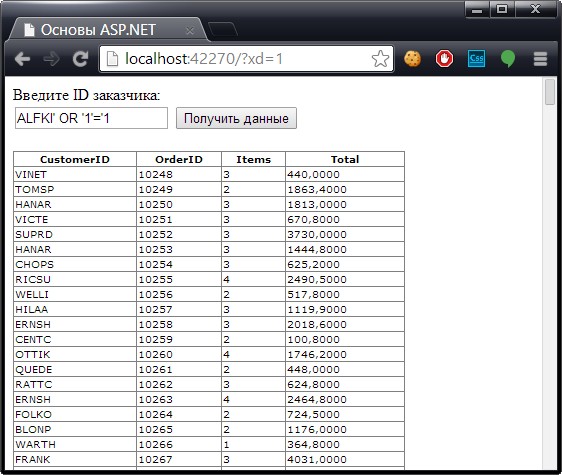This screenshot has width=562, height=475.
Task: Select the RICSU customer cell
Action: click(x=75, y=279)
